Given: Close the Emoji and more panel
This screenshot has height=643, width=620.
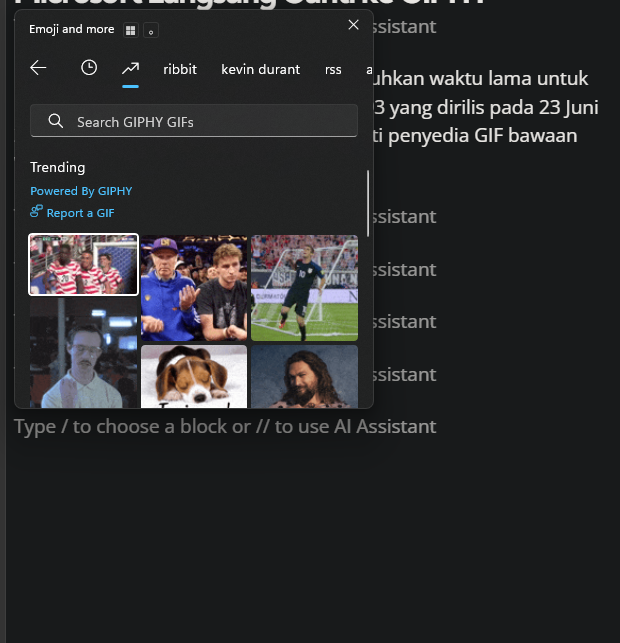Looking at the screenshot, I should click(x=353, y=25).
